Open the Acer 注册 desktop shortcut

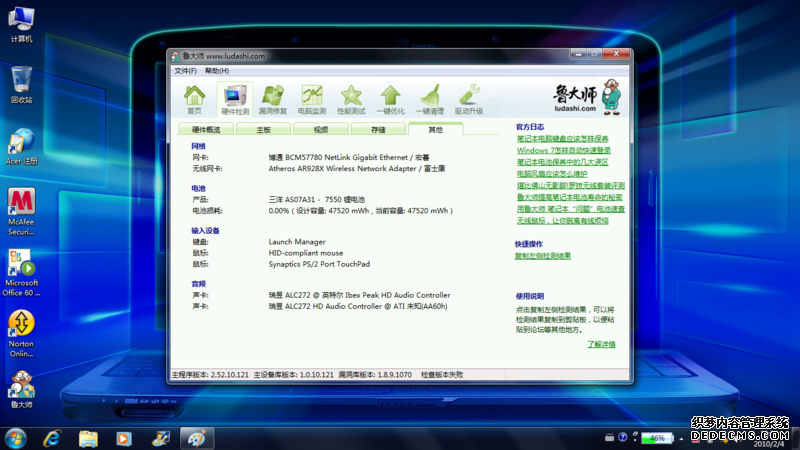tap(21, 147)
